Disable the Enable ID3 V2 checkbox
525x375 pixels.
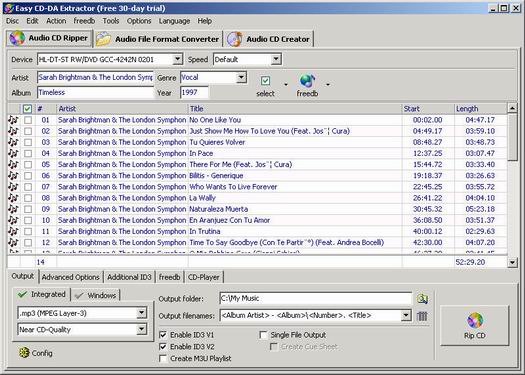tap(163, 347)
